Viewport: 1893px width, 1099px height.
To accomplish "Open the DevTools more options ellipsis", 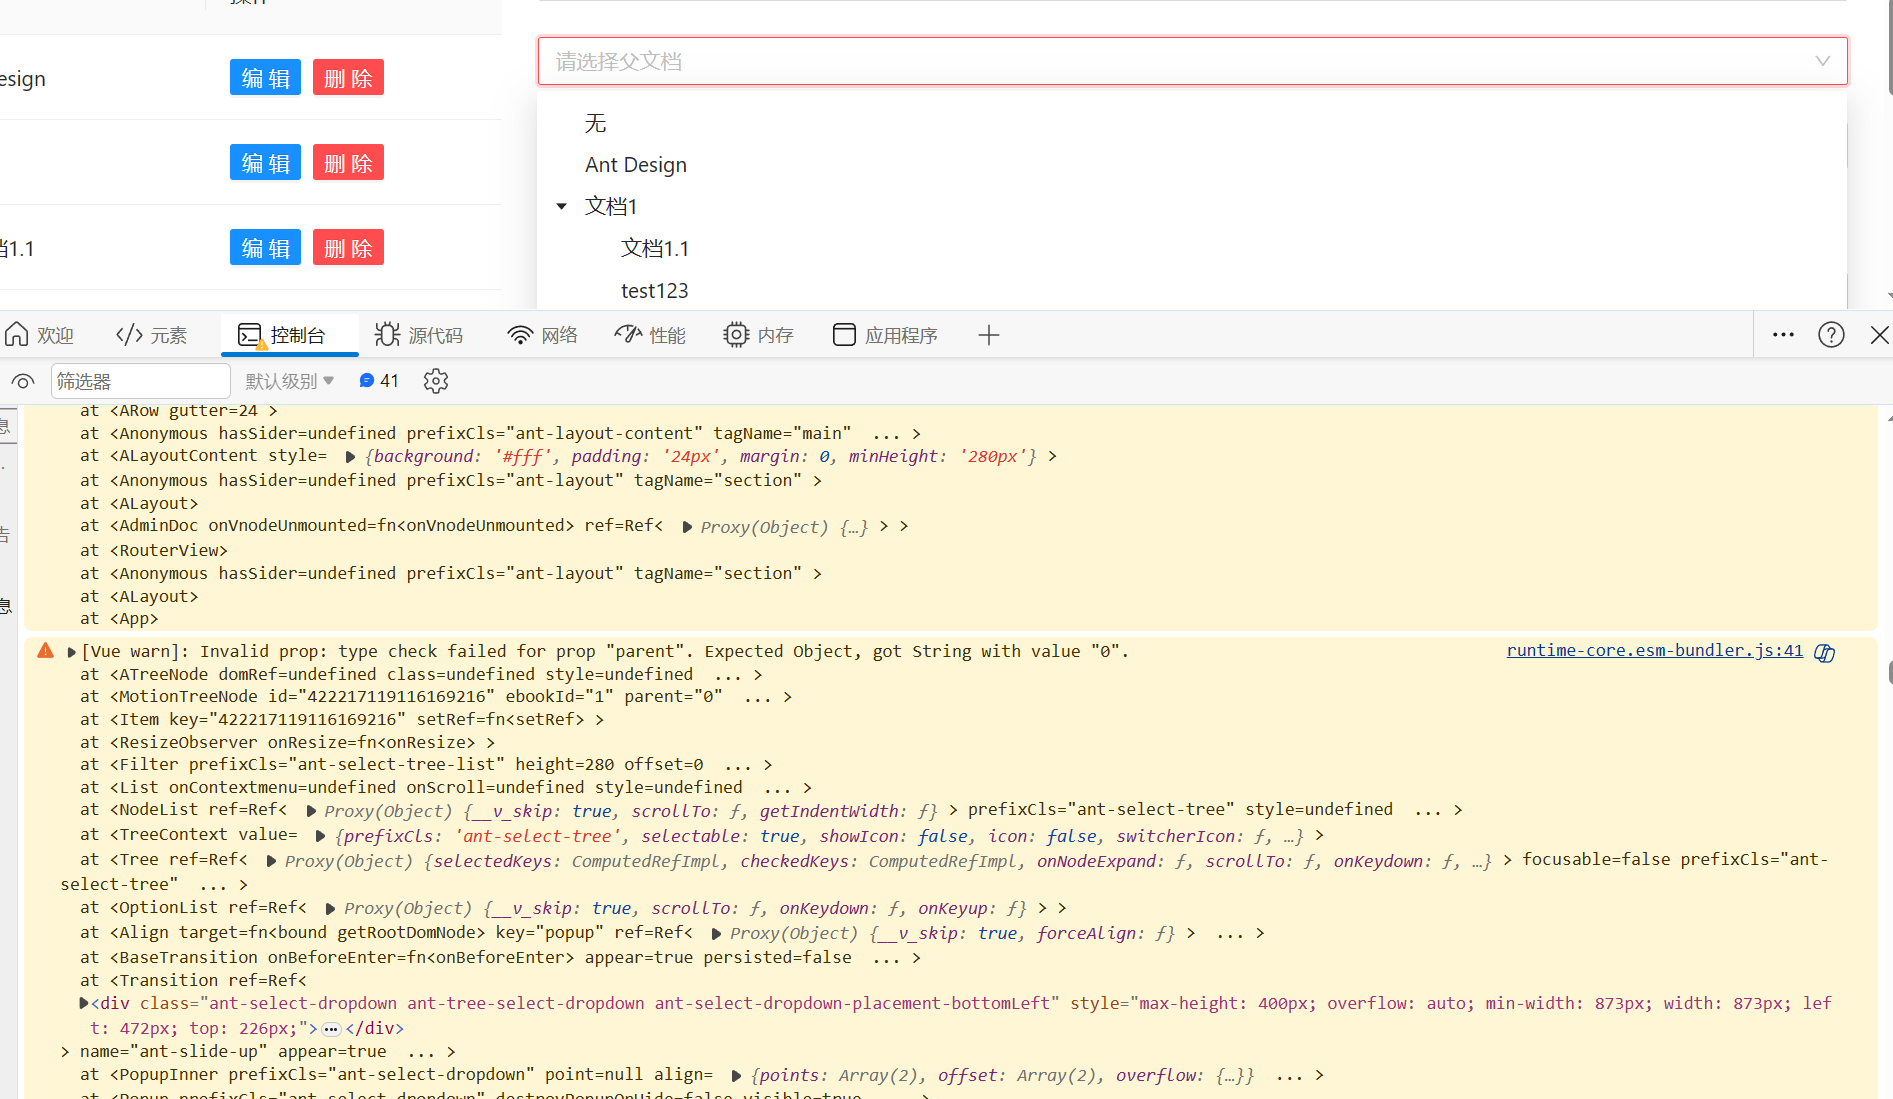I will 1783,335.
